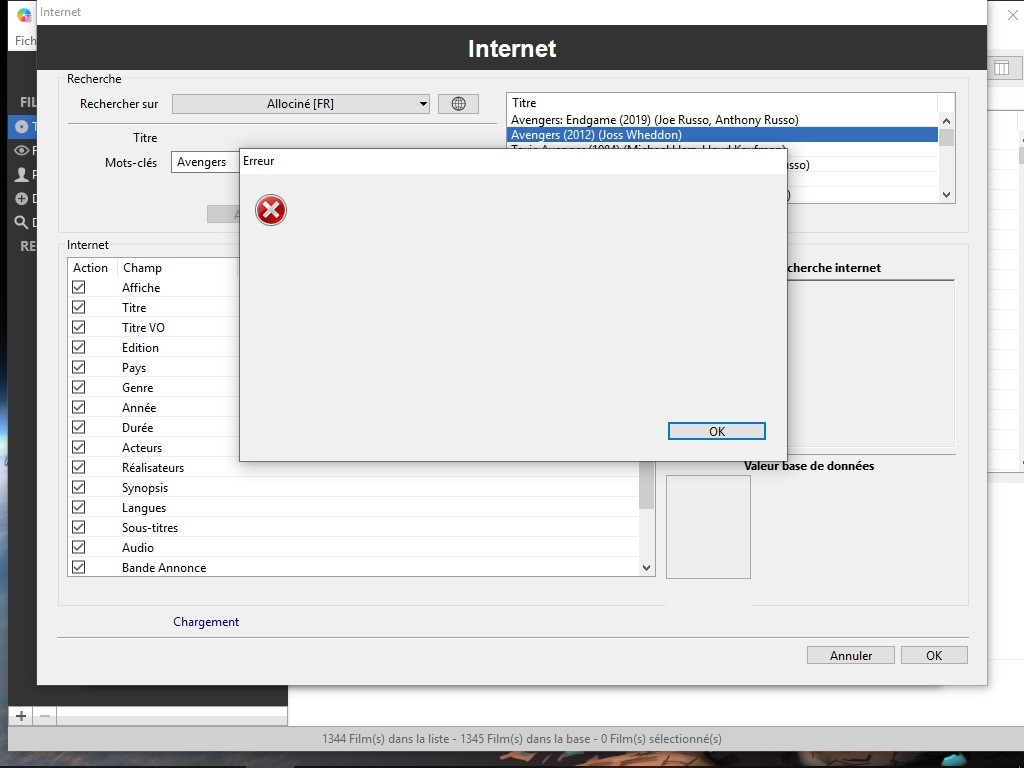Uncheck the Affiche field checkbox

[x=78, y=287]
